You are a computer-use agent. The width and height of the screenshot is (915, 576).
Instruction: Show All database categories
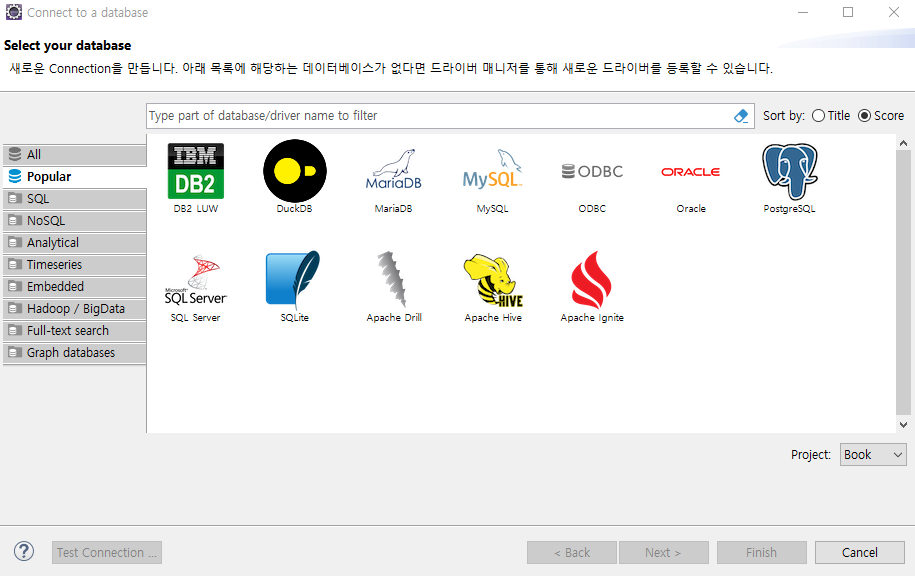(75, 155)
